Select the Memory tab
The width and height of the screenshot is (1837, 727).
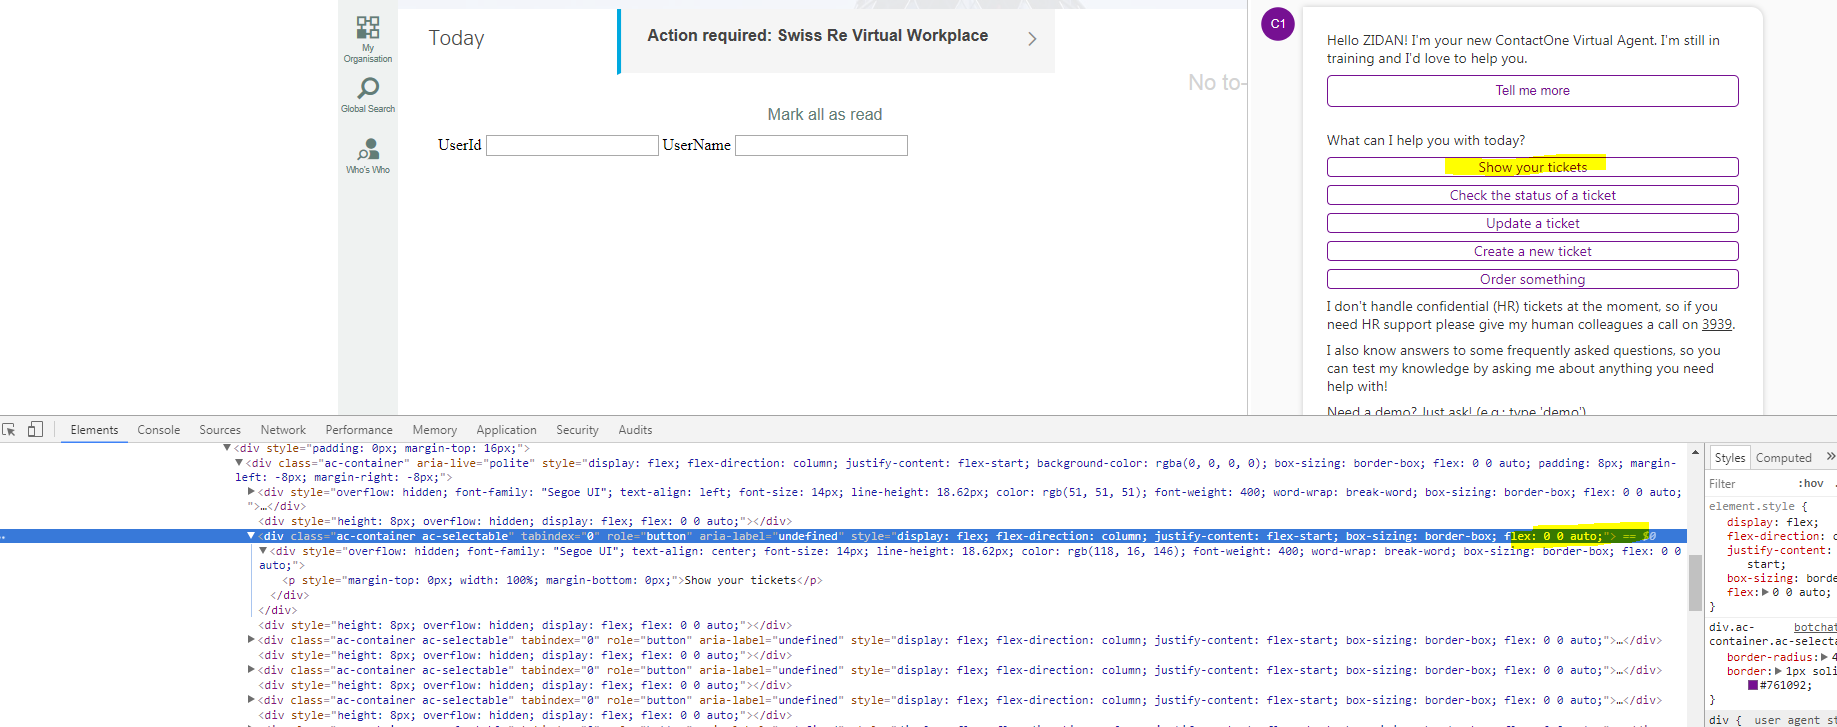pyautogui.click(x=434, y=430)
